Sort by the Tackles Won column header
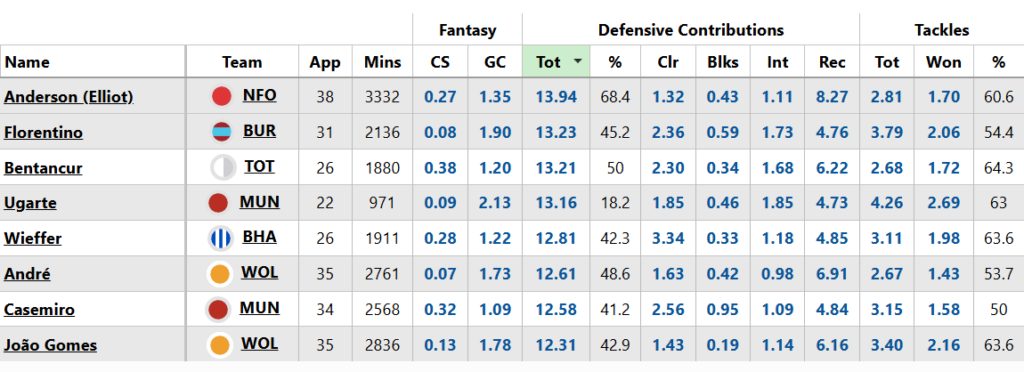 [944, 62]
